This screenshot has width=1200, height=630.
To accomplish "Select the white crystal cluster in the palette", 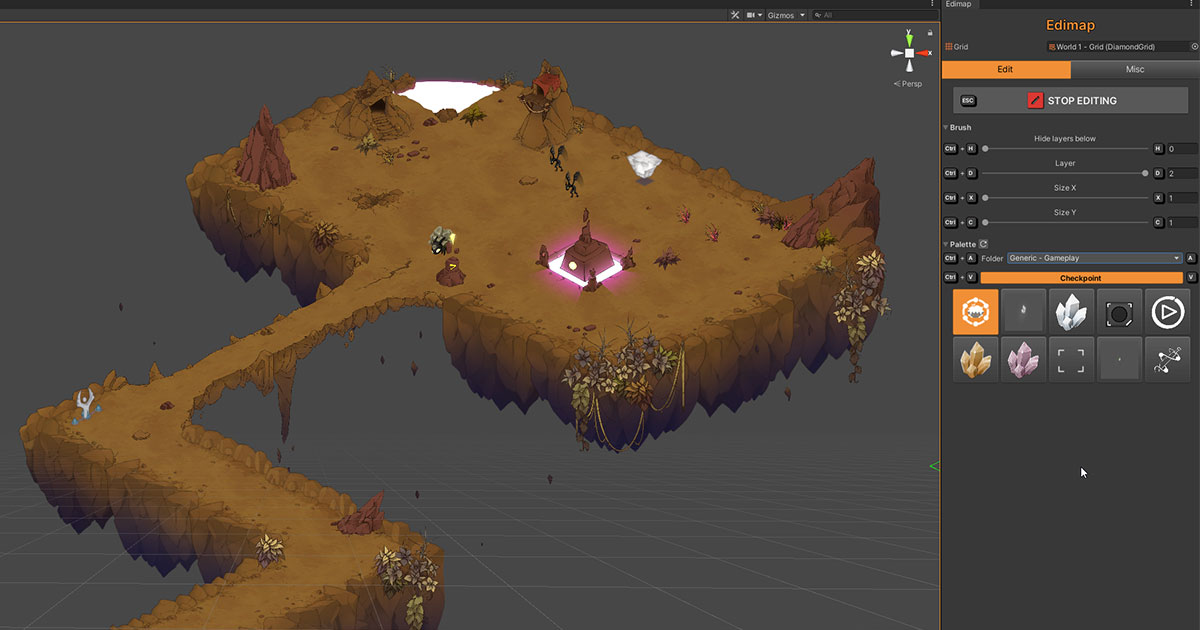I will pos(1071,311).
